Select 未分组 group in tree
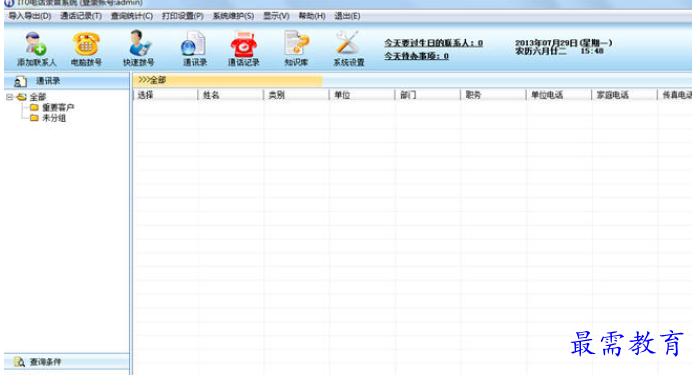This screenshot has height=375, width=692. [x=54, y=118]
